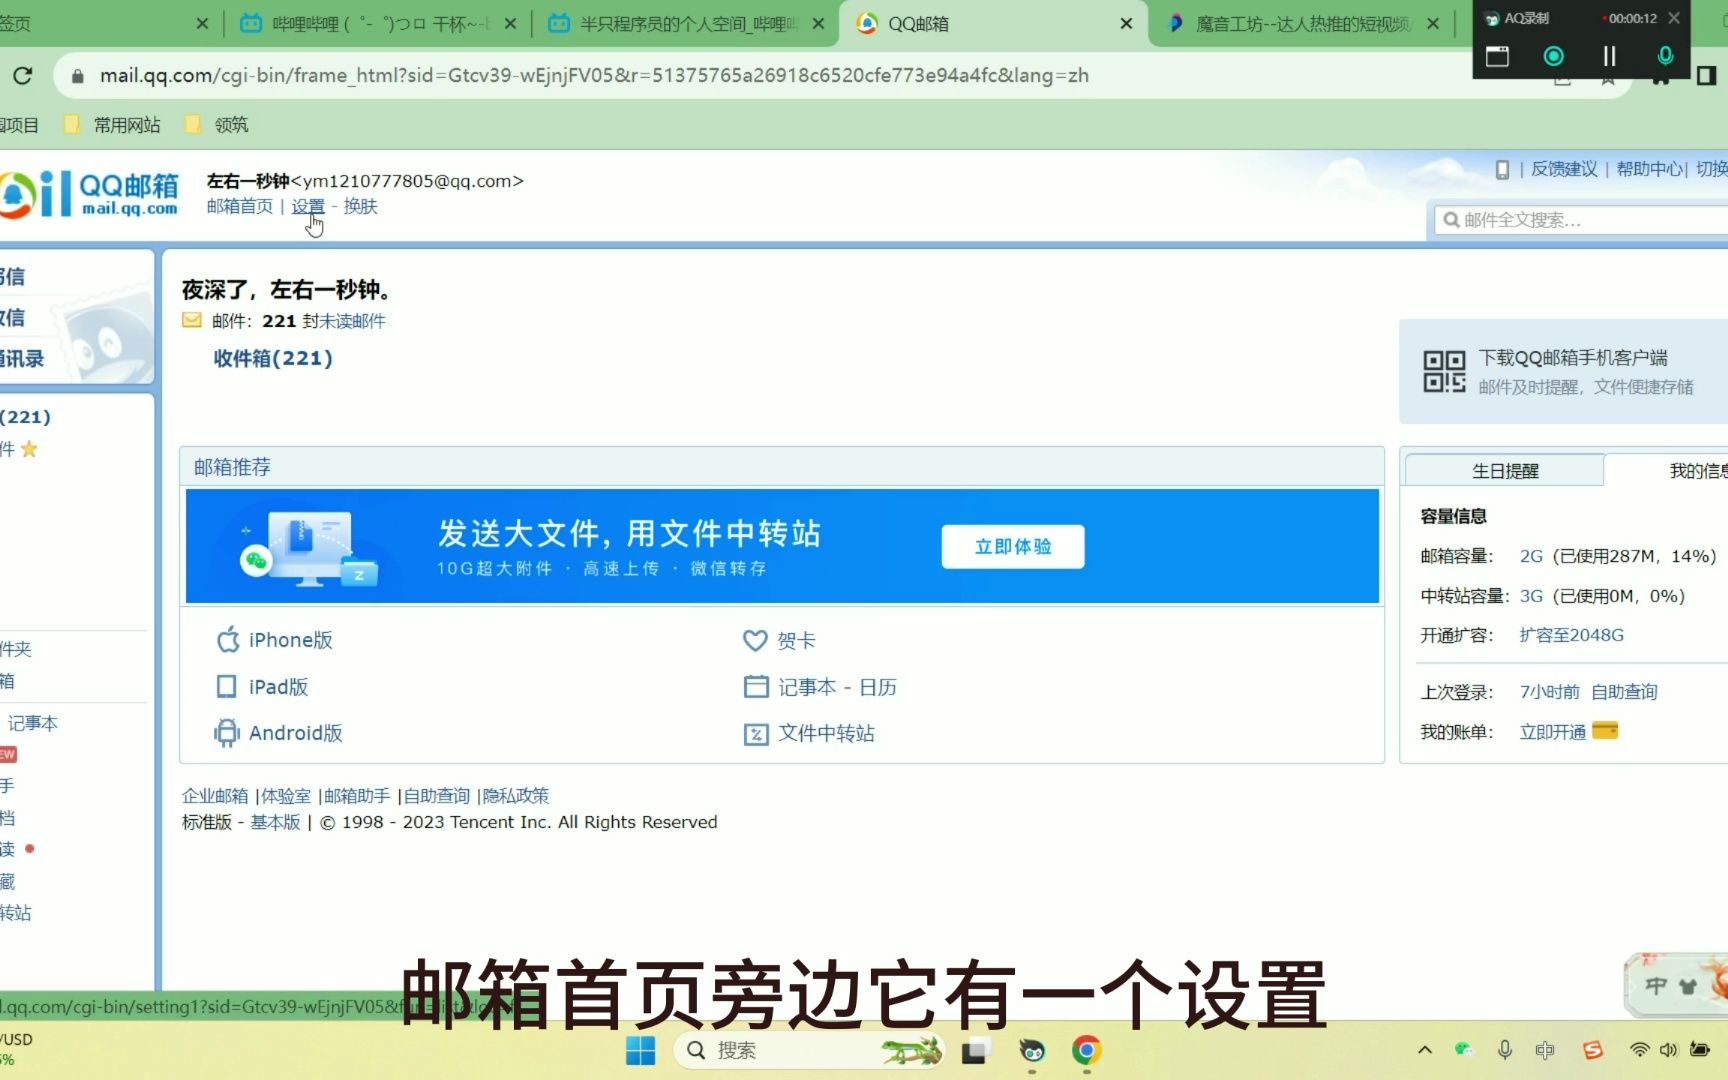Open the 换肤 skin link

[x=360, y=206]
